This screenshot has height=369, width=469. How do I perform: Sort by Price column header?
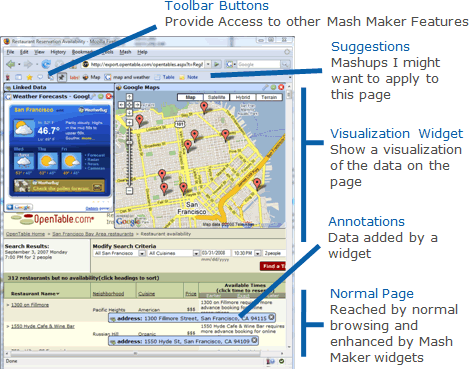coord(191,294)
